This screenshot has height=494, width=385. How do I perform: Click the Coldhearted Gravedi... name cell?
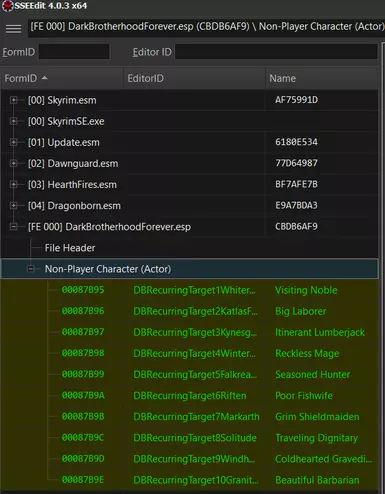[x=323, y=459]
